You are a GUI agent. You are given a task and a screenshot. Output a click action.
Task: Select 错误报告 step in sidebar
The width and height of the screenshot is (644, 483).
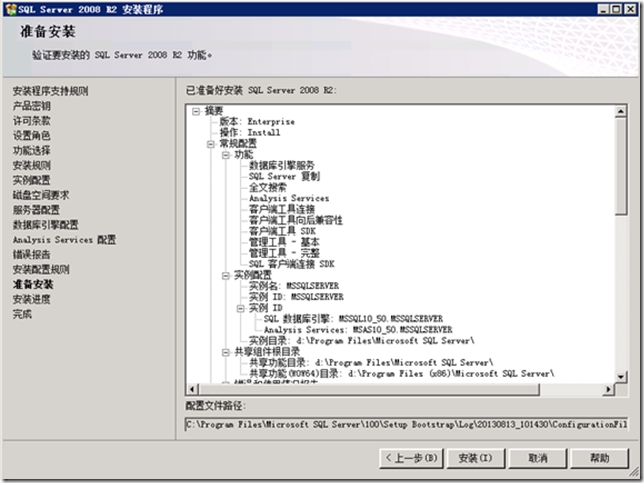pos(32,255)
